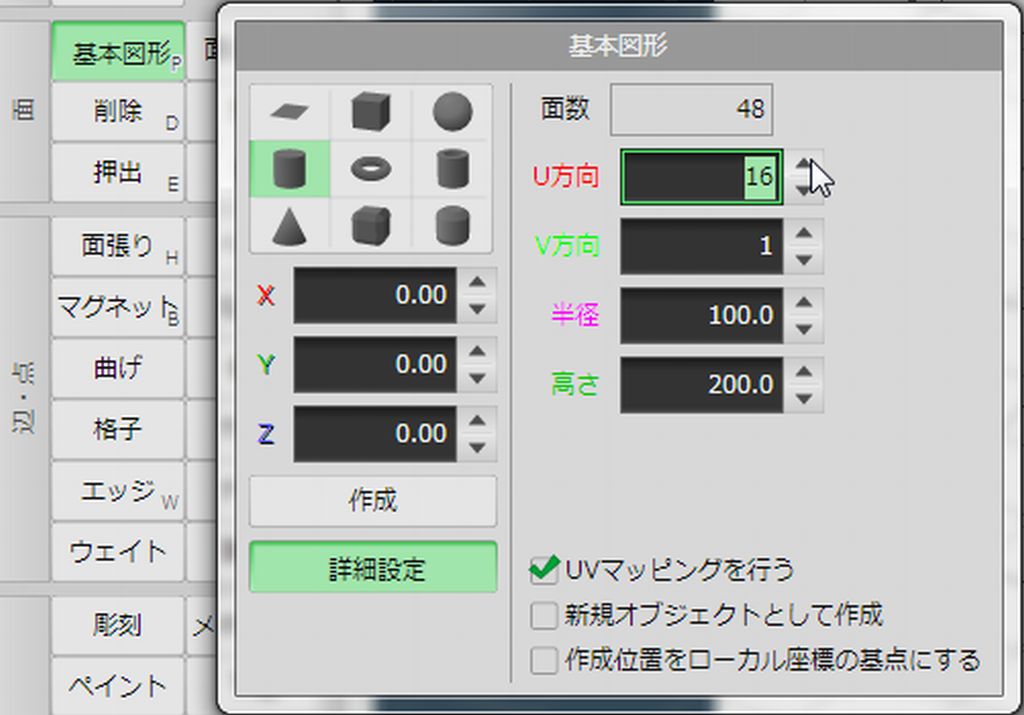1024x715 pixels.
Task: Select the 格子 lattice tool
Action: pyautogui.click(x=118, y=429)
